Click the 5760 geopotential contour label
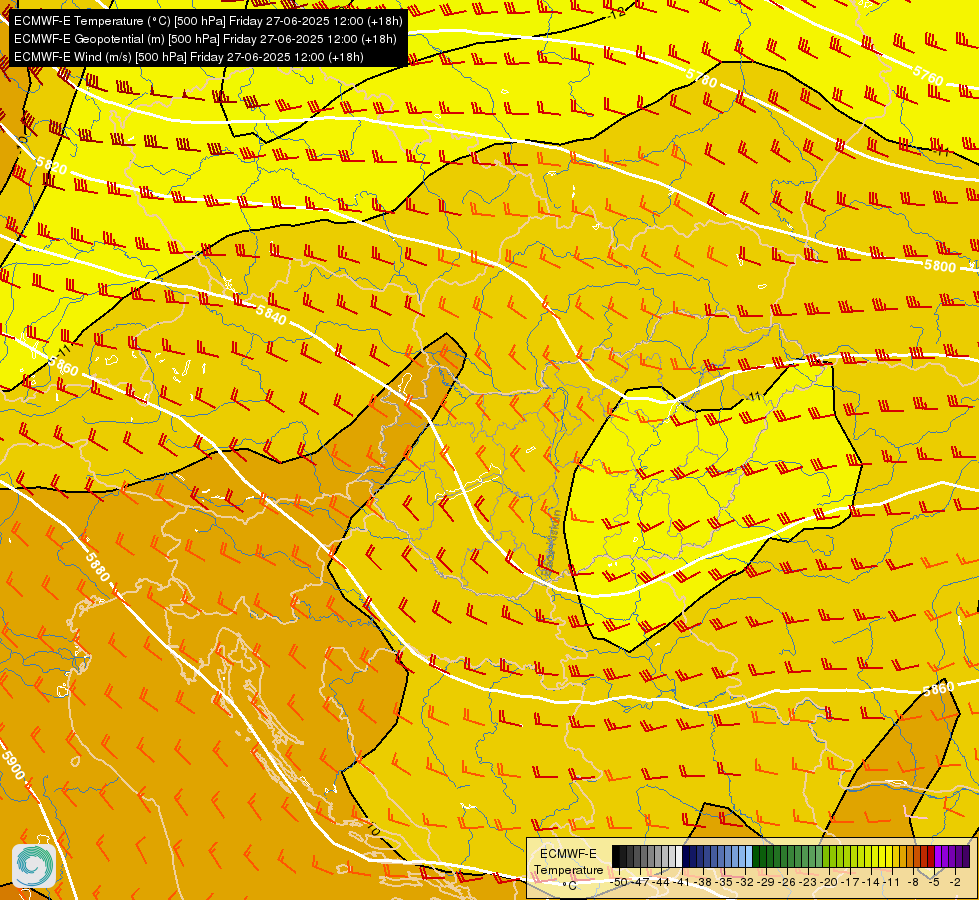The image size is (979, 900). tap(928, 76)
